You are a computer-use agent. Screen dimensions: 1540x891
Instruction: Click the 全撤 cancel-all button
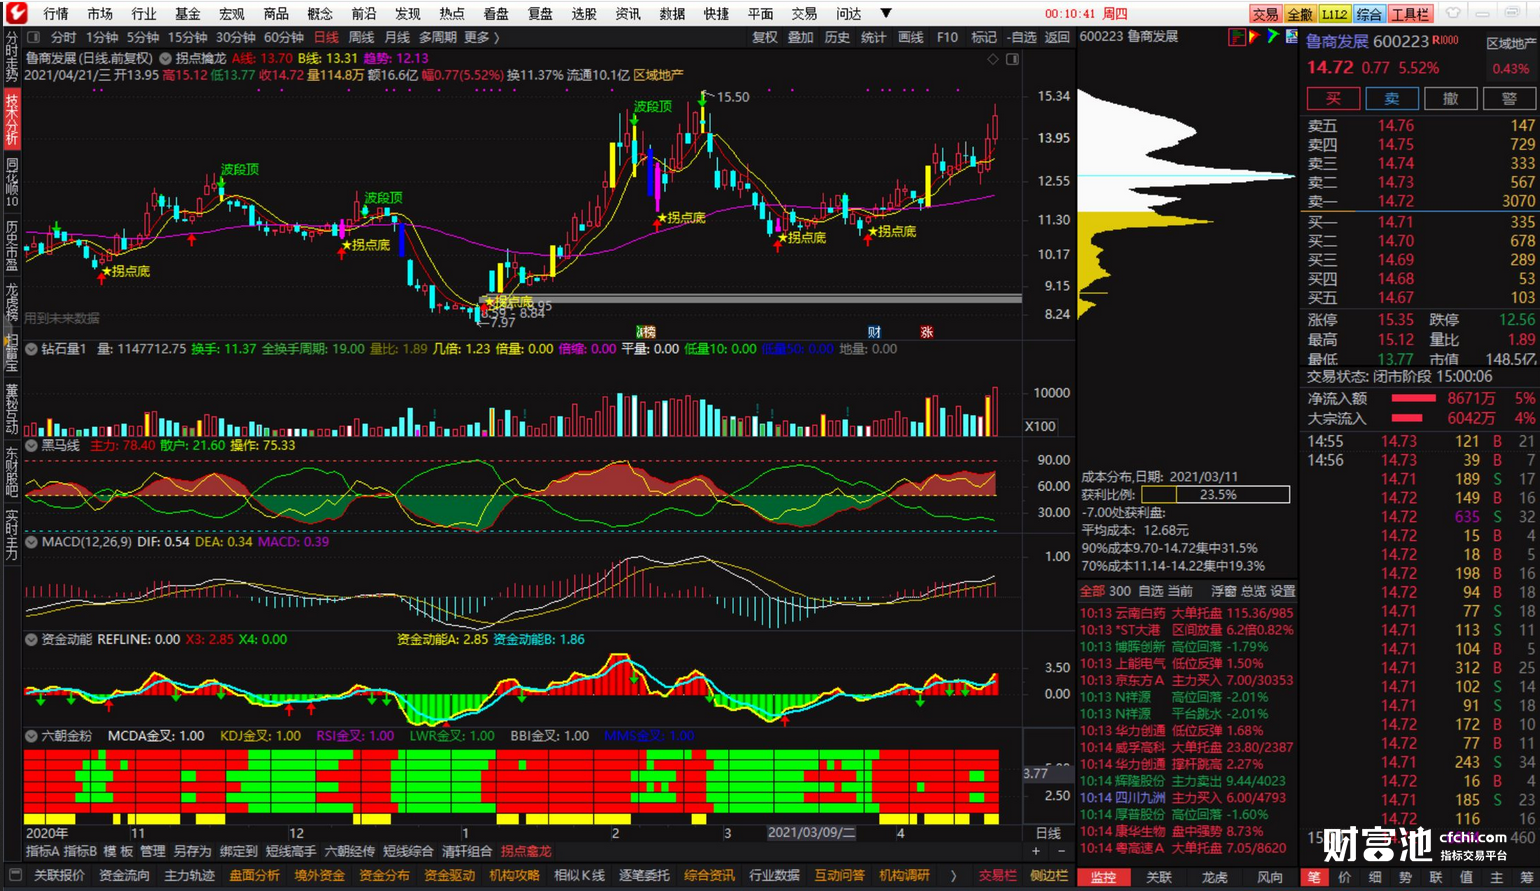pos(1299,14)
